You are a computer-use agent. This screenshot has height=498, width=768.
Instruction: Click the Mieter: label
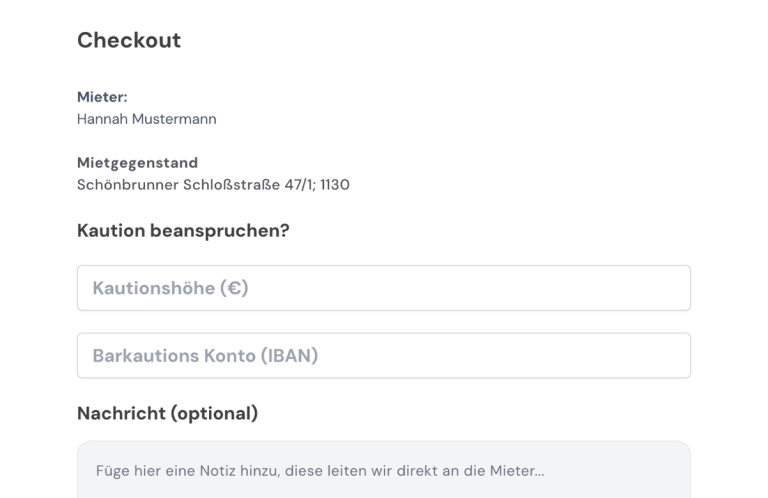tap(102, 97)
